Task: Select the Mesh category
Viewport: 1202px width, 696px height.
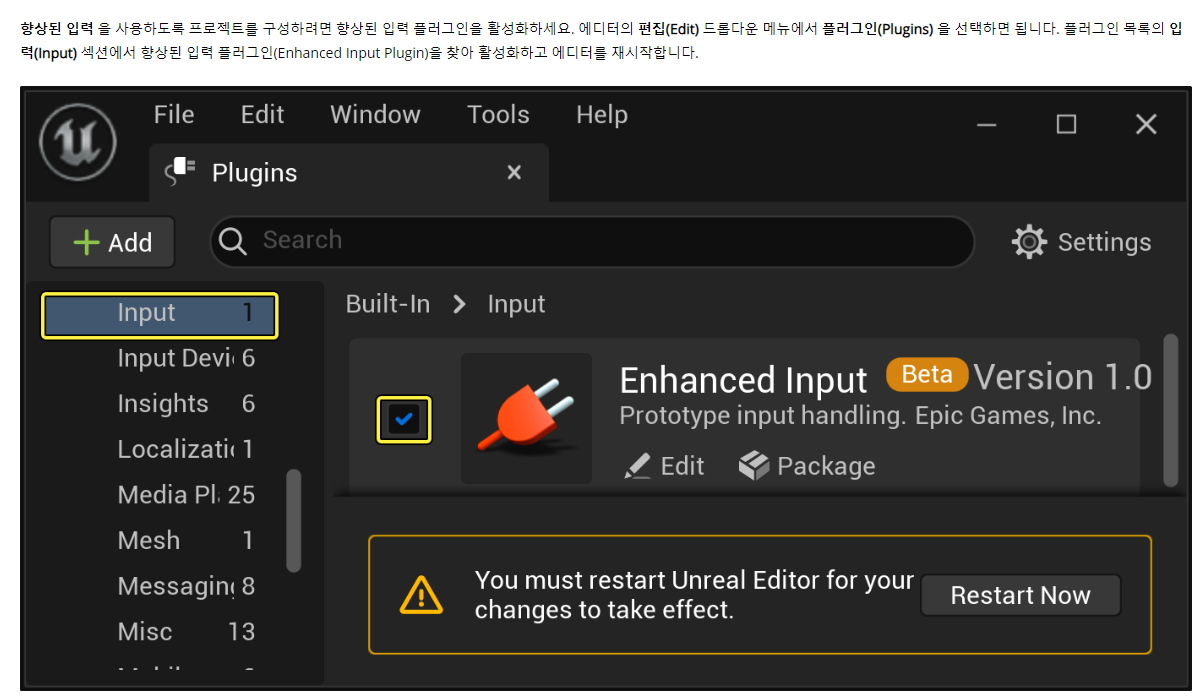Action: click(x=186, y=540)
